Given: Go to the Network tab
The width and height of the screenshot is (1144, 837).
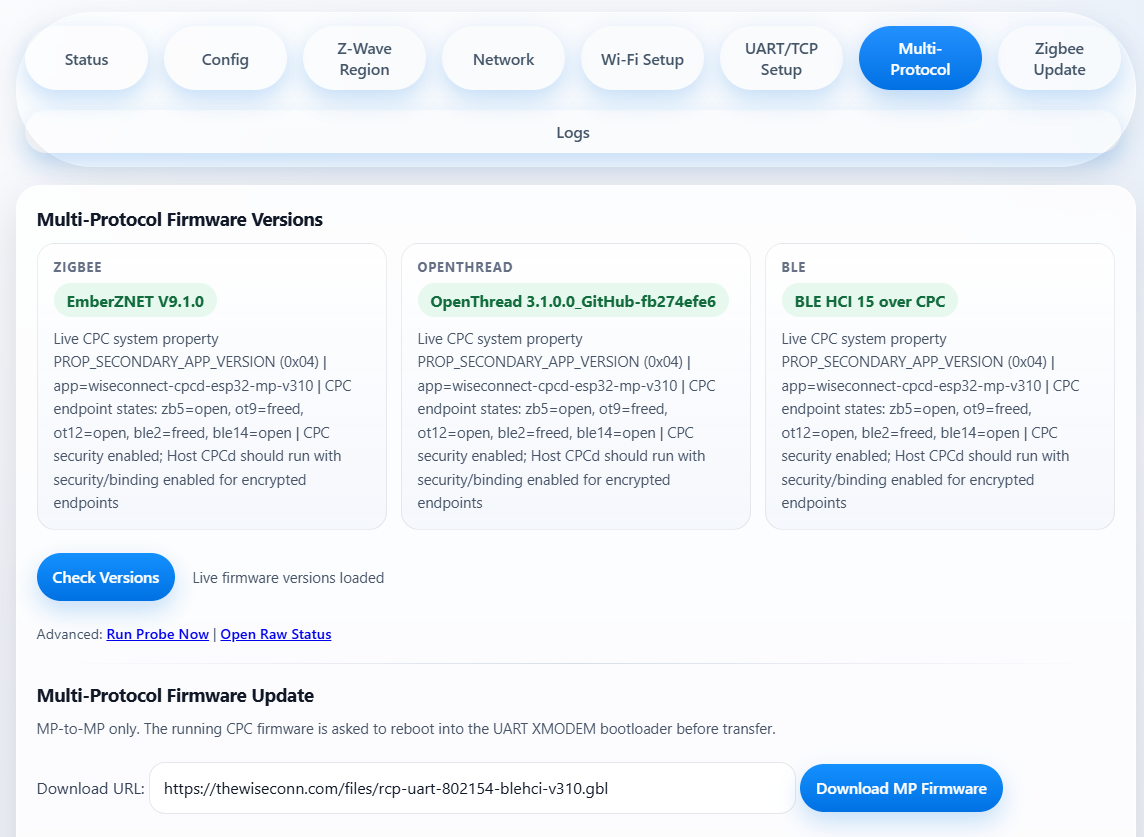Looking at the screenshot, I should click(503, 58).
